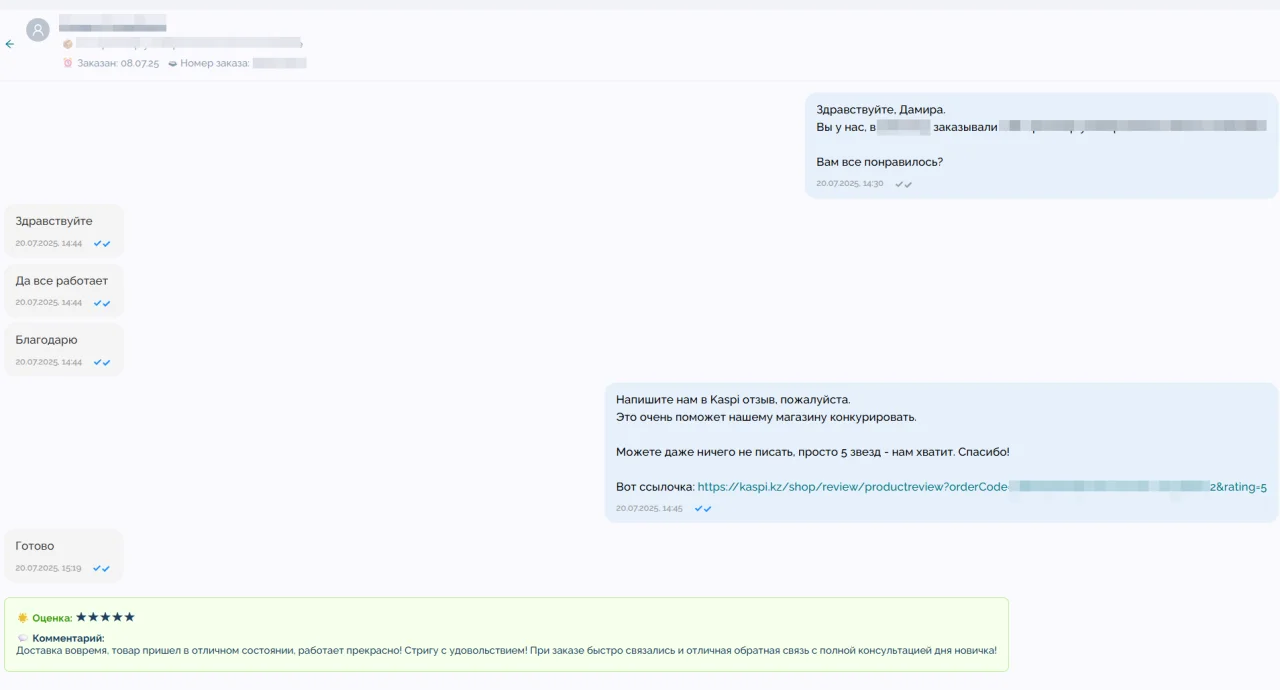Click the alarm clock icon beside Заказан
This screenshot has height=690, width=1280.
[68, 63]
